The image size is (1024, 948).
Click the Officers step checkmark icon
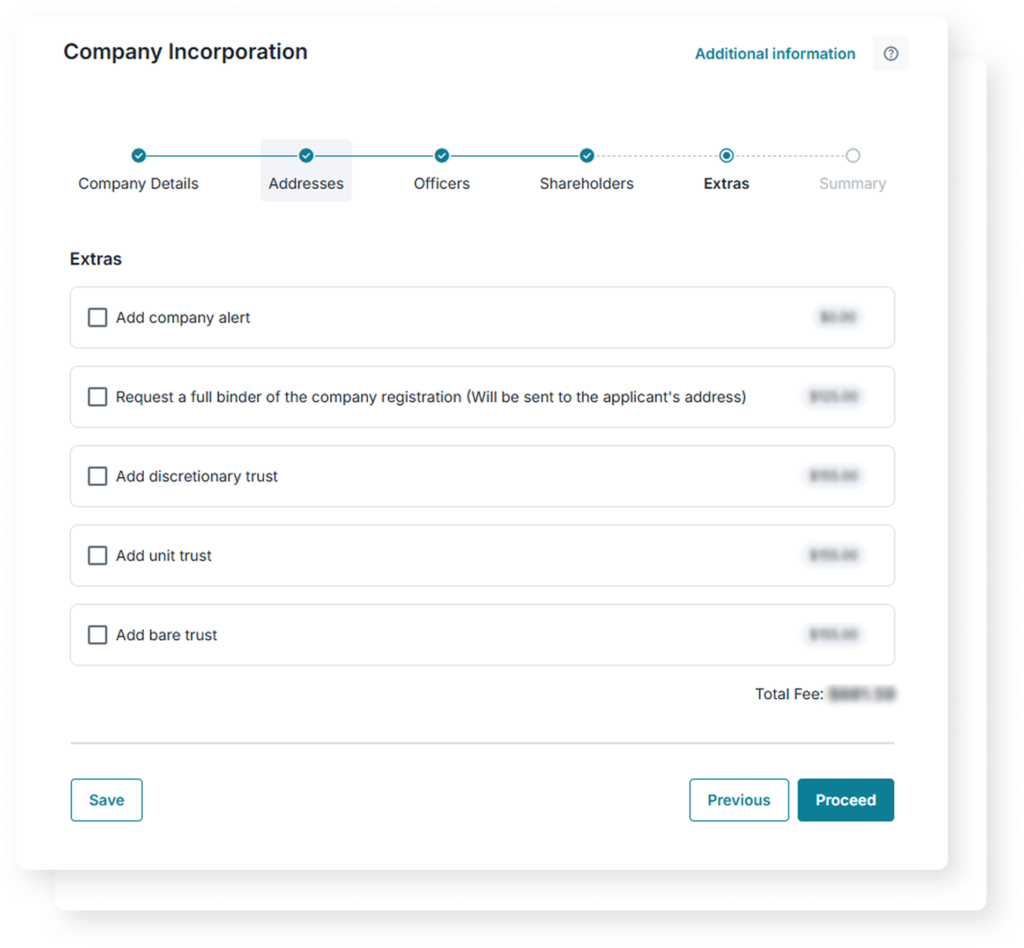[442, 156]
